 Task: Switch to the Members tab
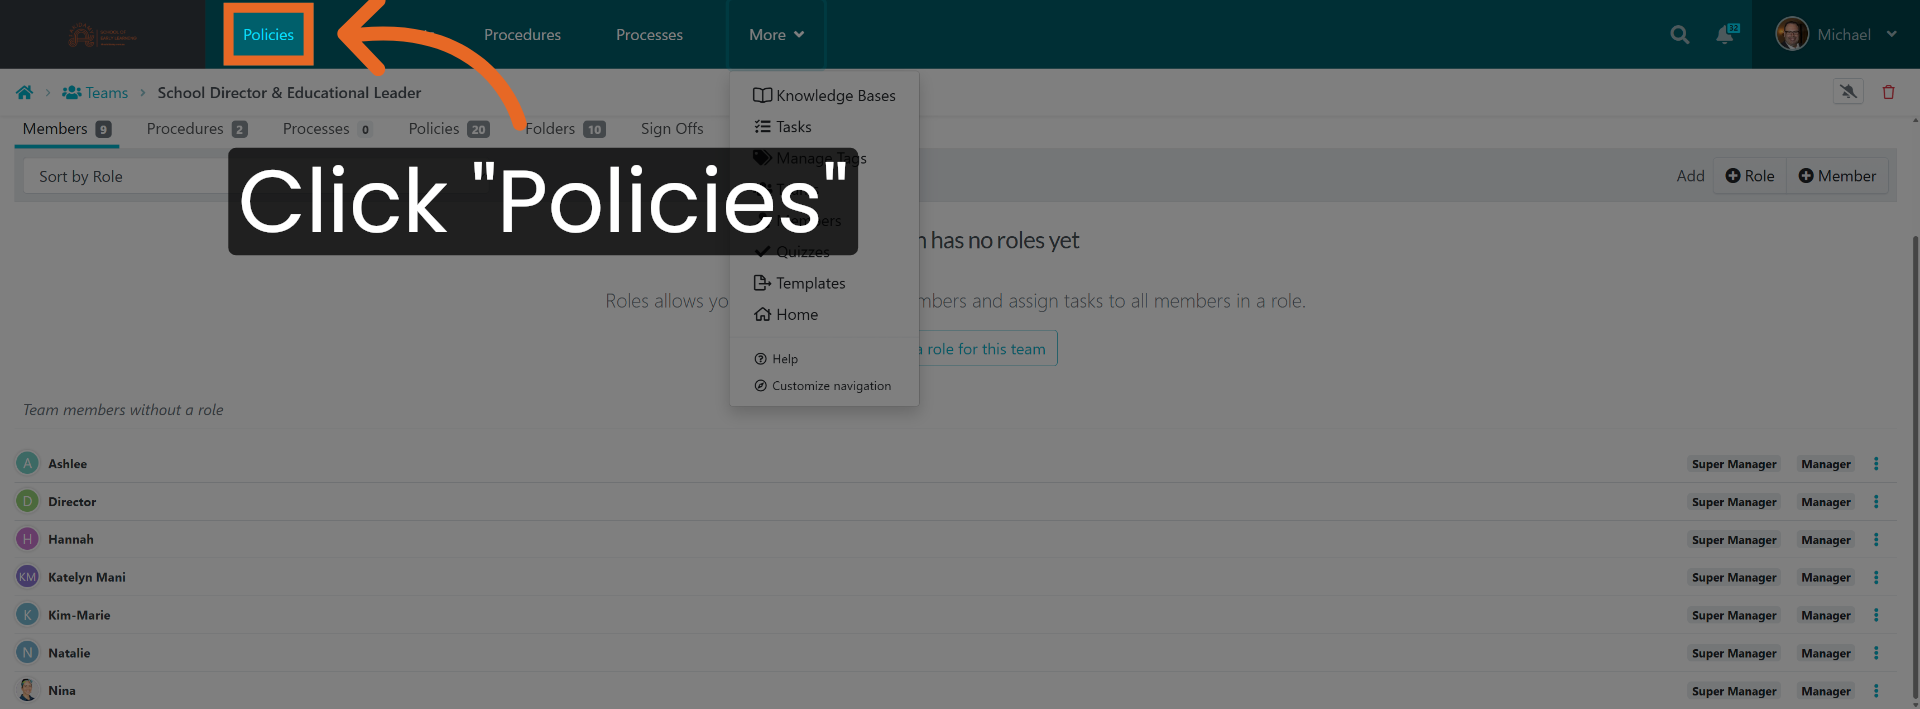click(67, 129)
